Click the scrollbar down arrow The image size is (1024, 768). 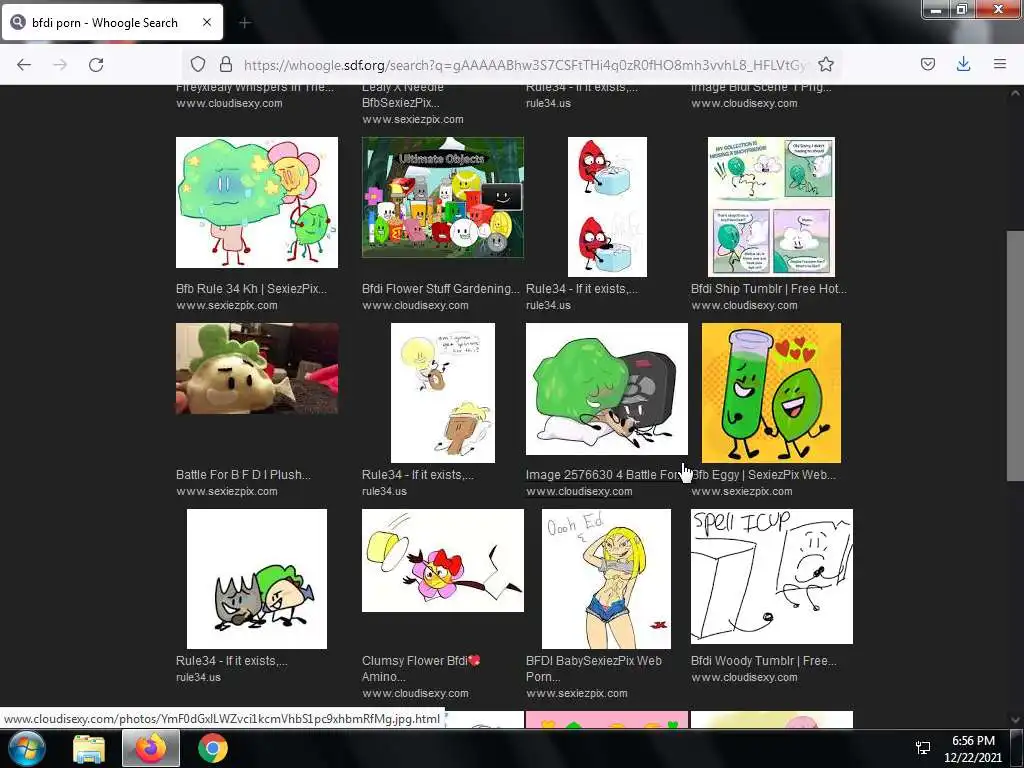point(1015,720)
